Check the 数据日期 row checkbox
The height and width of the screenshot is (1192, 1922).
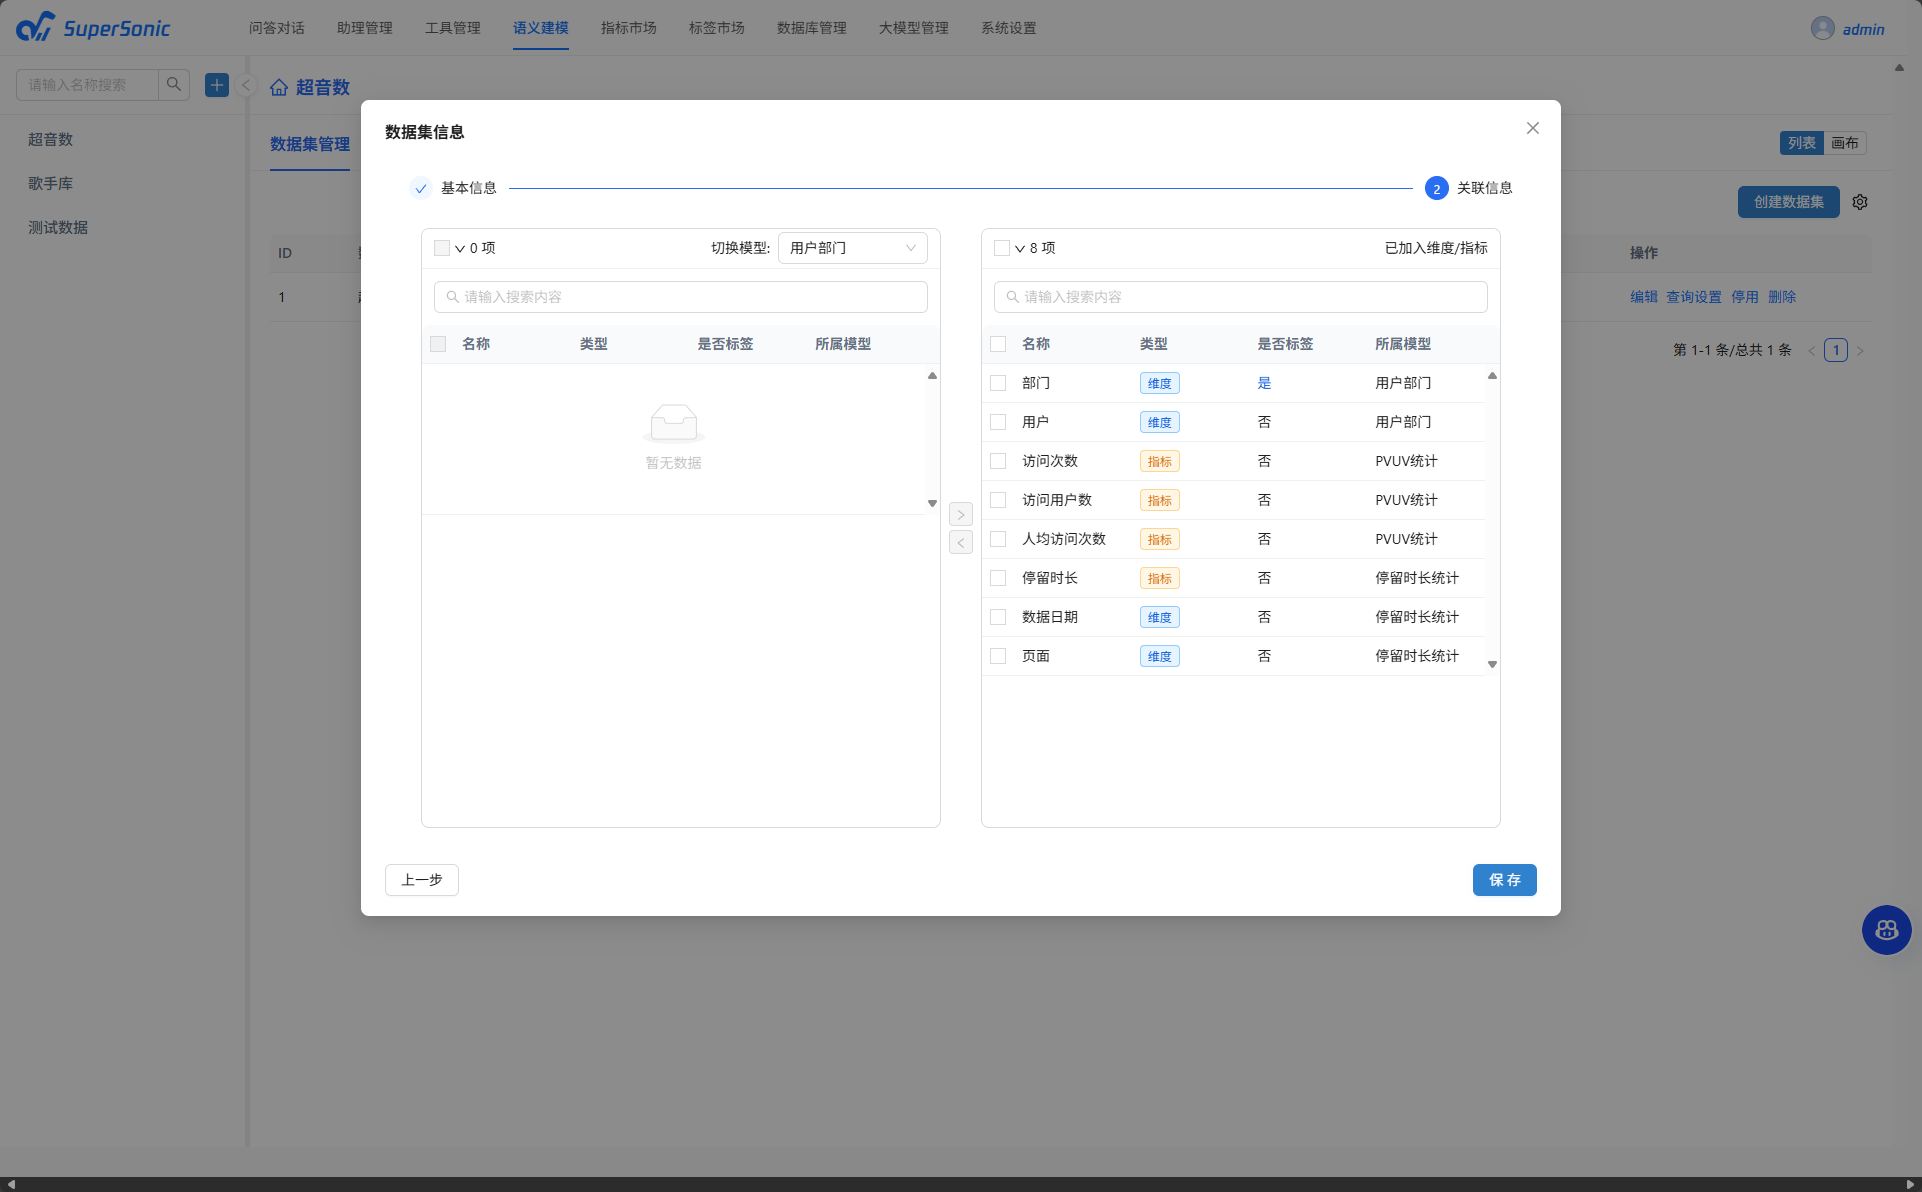click(998, 617)
